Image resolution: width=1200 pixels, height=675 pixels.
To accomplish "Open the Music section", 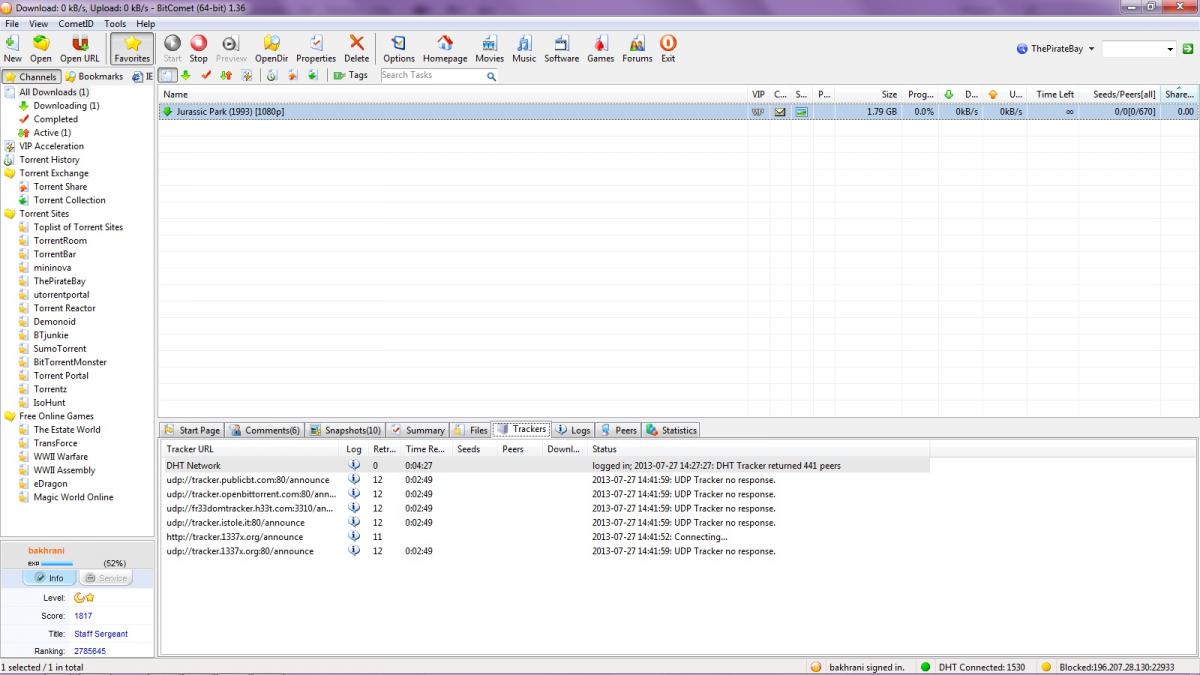I will (x=524, y=48).
